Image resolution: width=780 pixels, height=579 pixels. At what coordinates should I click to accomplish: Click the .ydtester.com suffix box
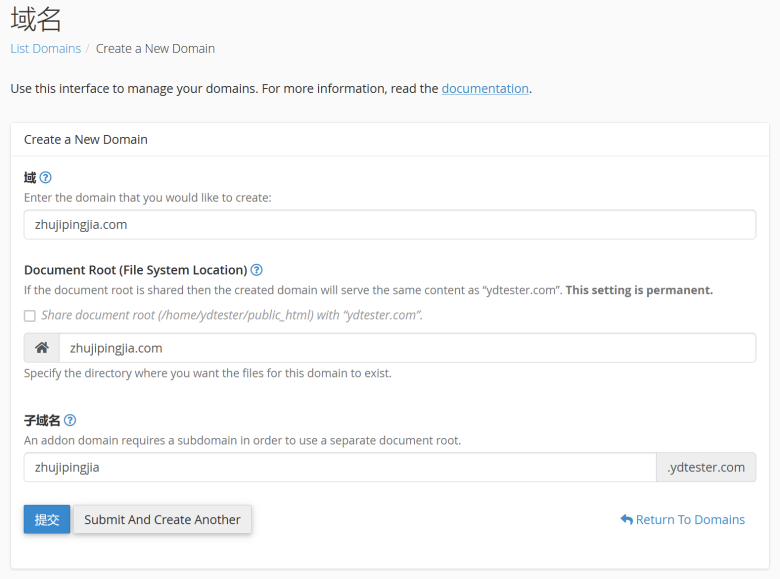click(x=706, y=467)
